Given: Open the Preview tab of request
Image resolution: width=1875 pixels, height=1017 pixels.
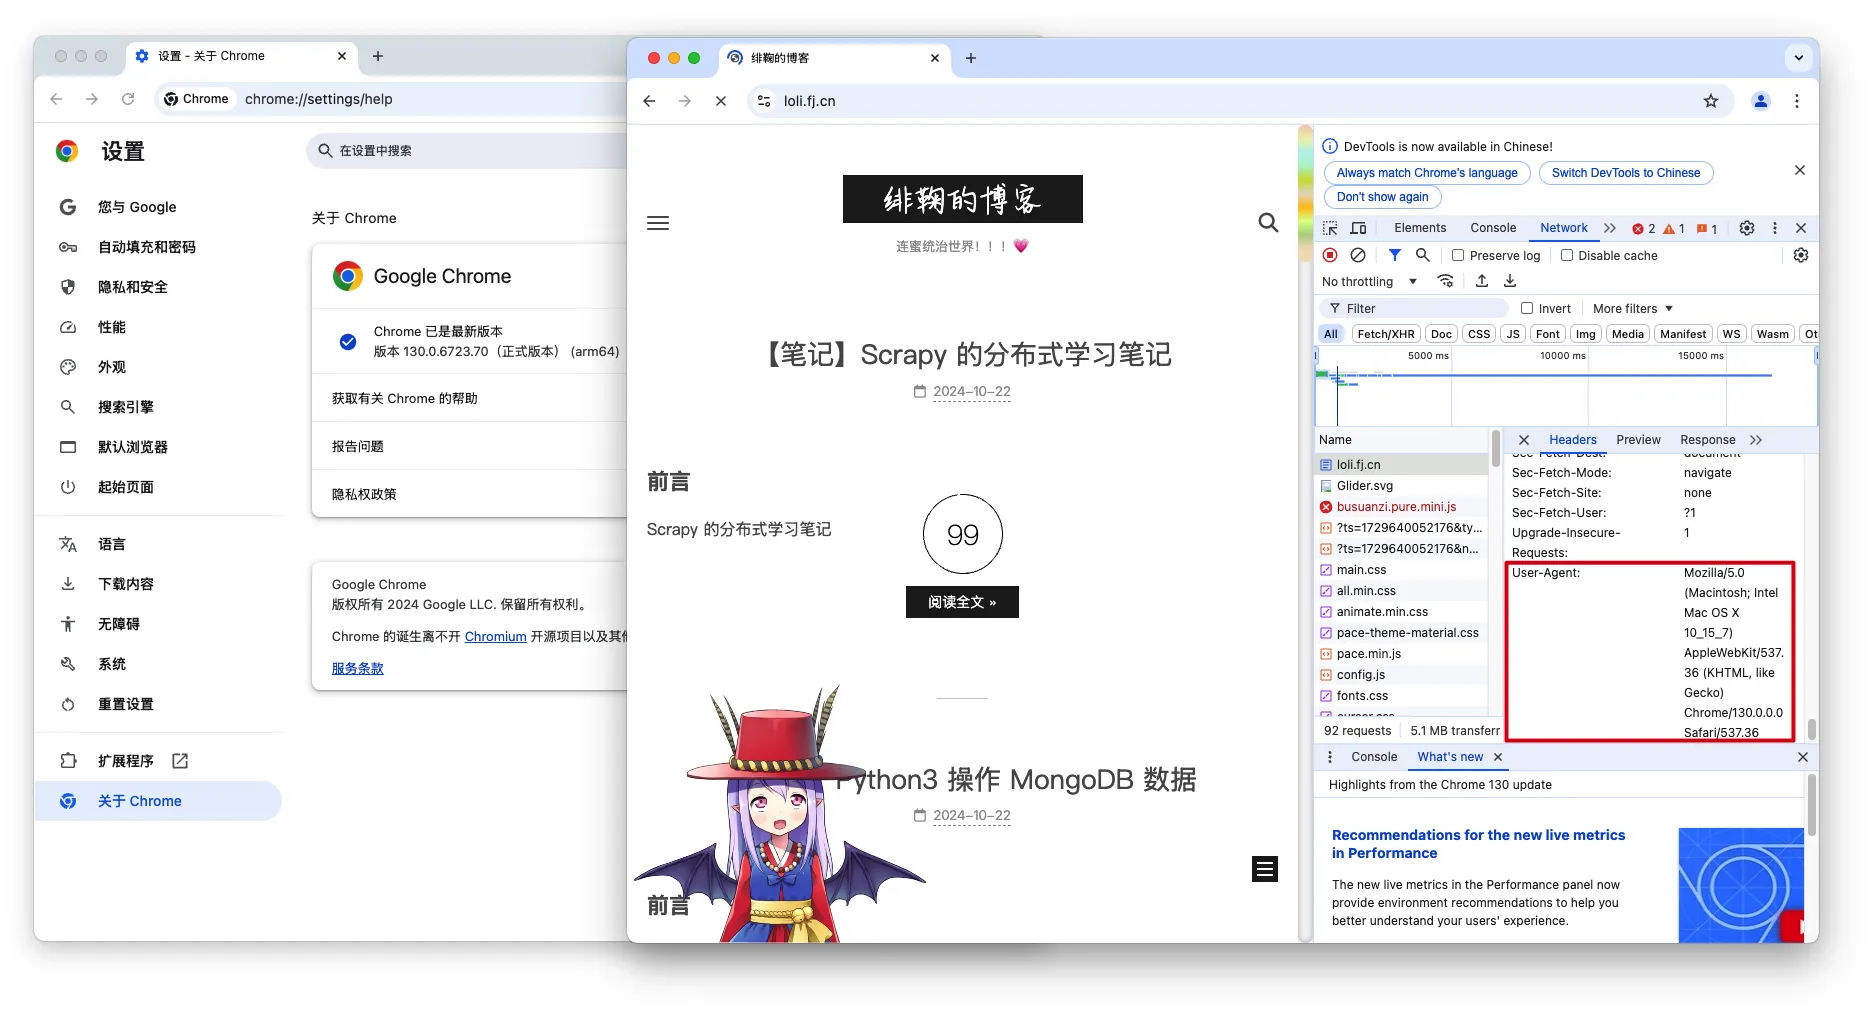Looking at the screenshot, I should tap(1638, 440).
